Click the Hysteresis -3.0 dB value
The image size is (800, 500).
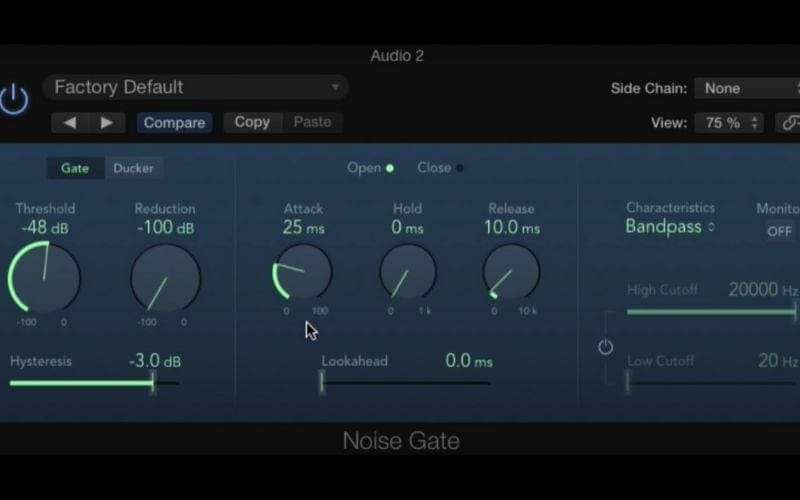pos(155,361)
